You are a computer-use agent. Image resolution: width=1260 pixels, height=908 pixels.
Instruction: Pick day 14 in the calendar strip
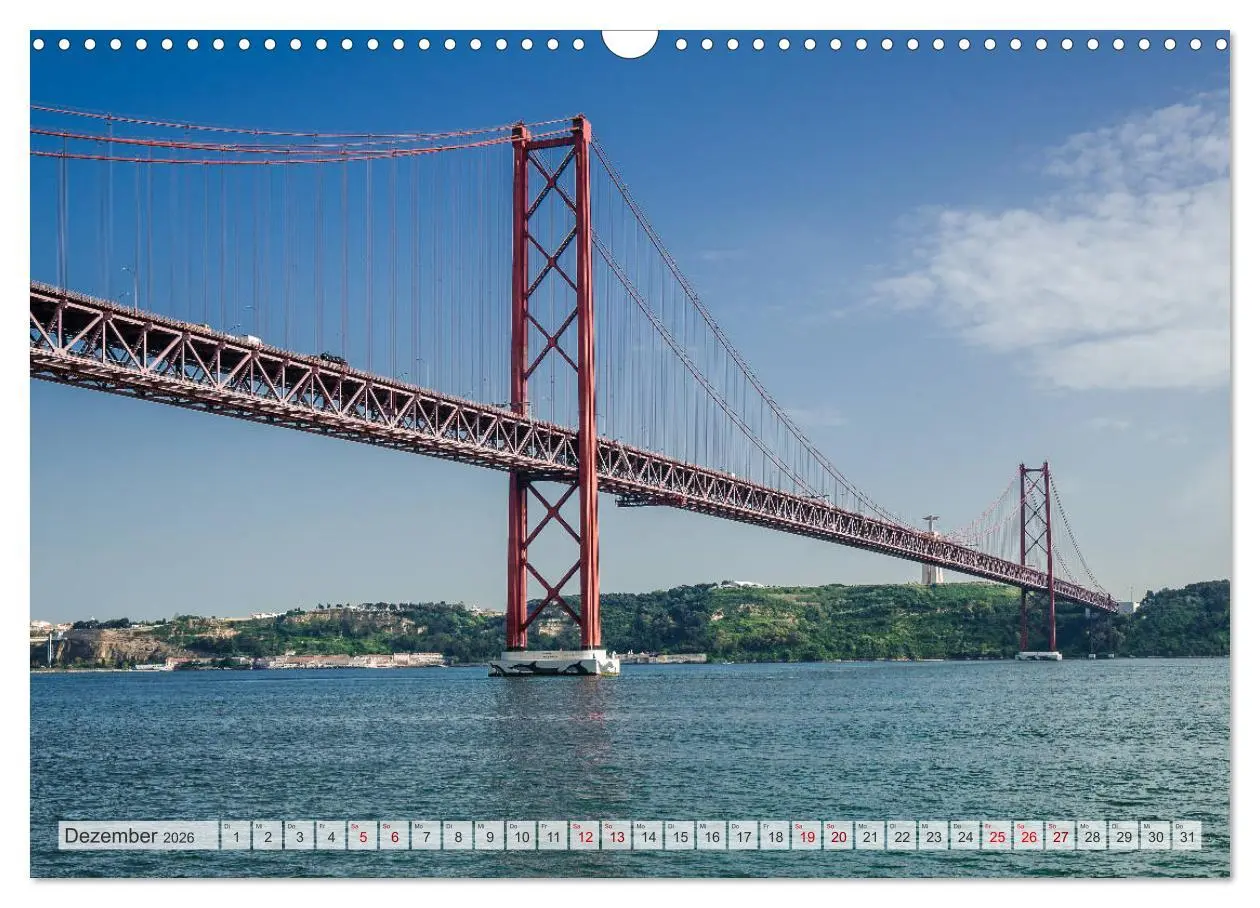coord(647,836)
